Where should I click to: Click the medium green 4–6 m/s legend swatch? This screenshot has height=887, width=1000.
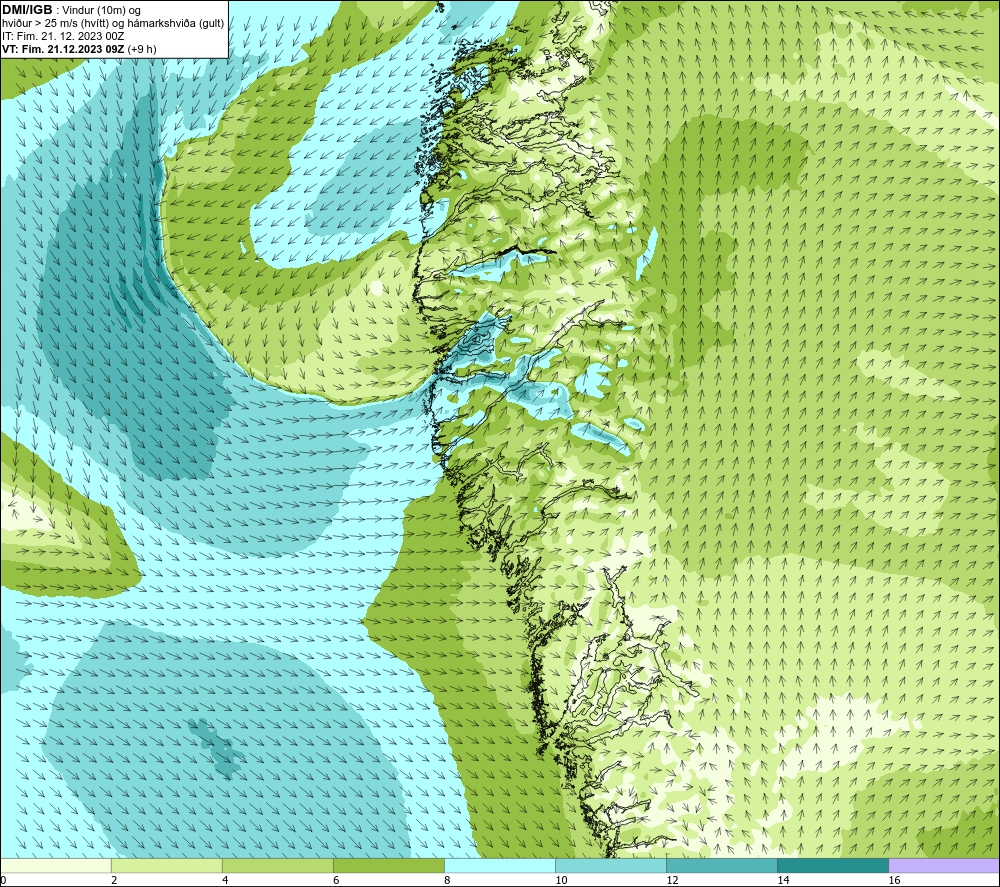(x=277, y=865)
